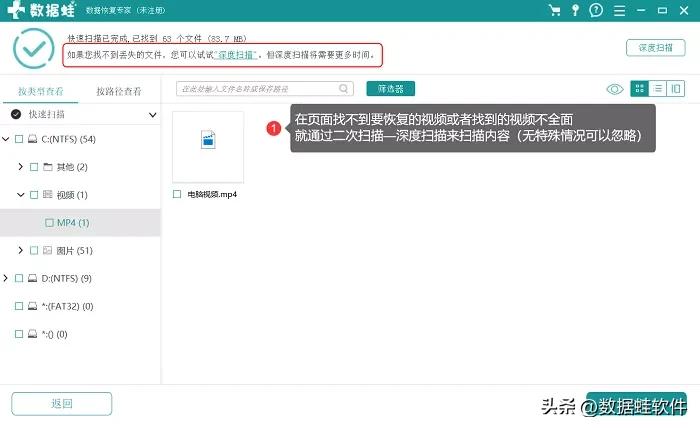700x428 pixels.
Task: Collapse the 视频 (1) folder
Action: [x=21, y=195]
